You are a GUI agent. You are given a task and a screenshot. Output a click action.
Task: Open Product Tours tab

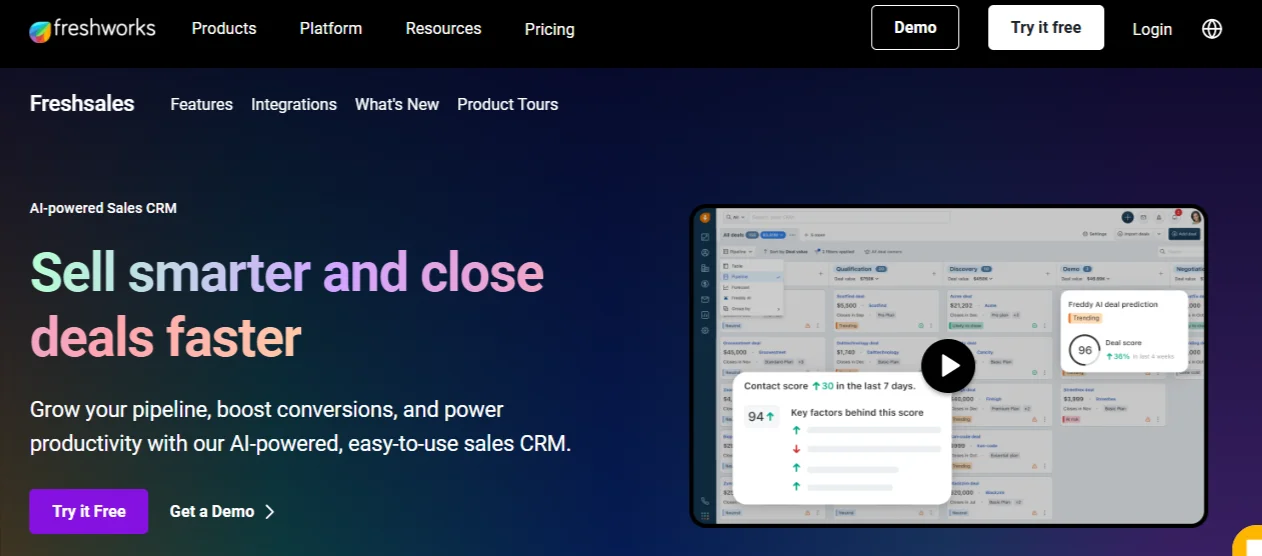(508, 104)
